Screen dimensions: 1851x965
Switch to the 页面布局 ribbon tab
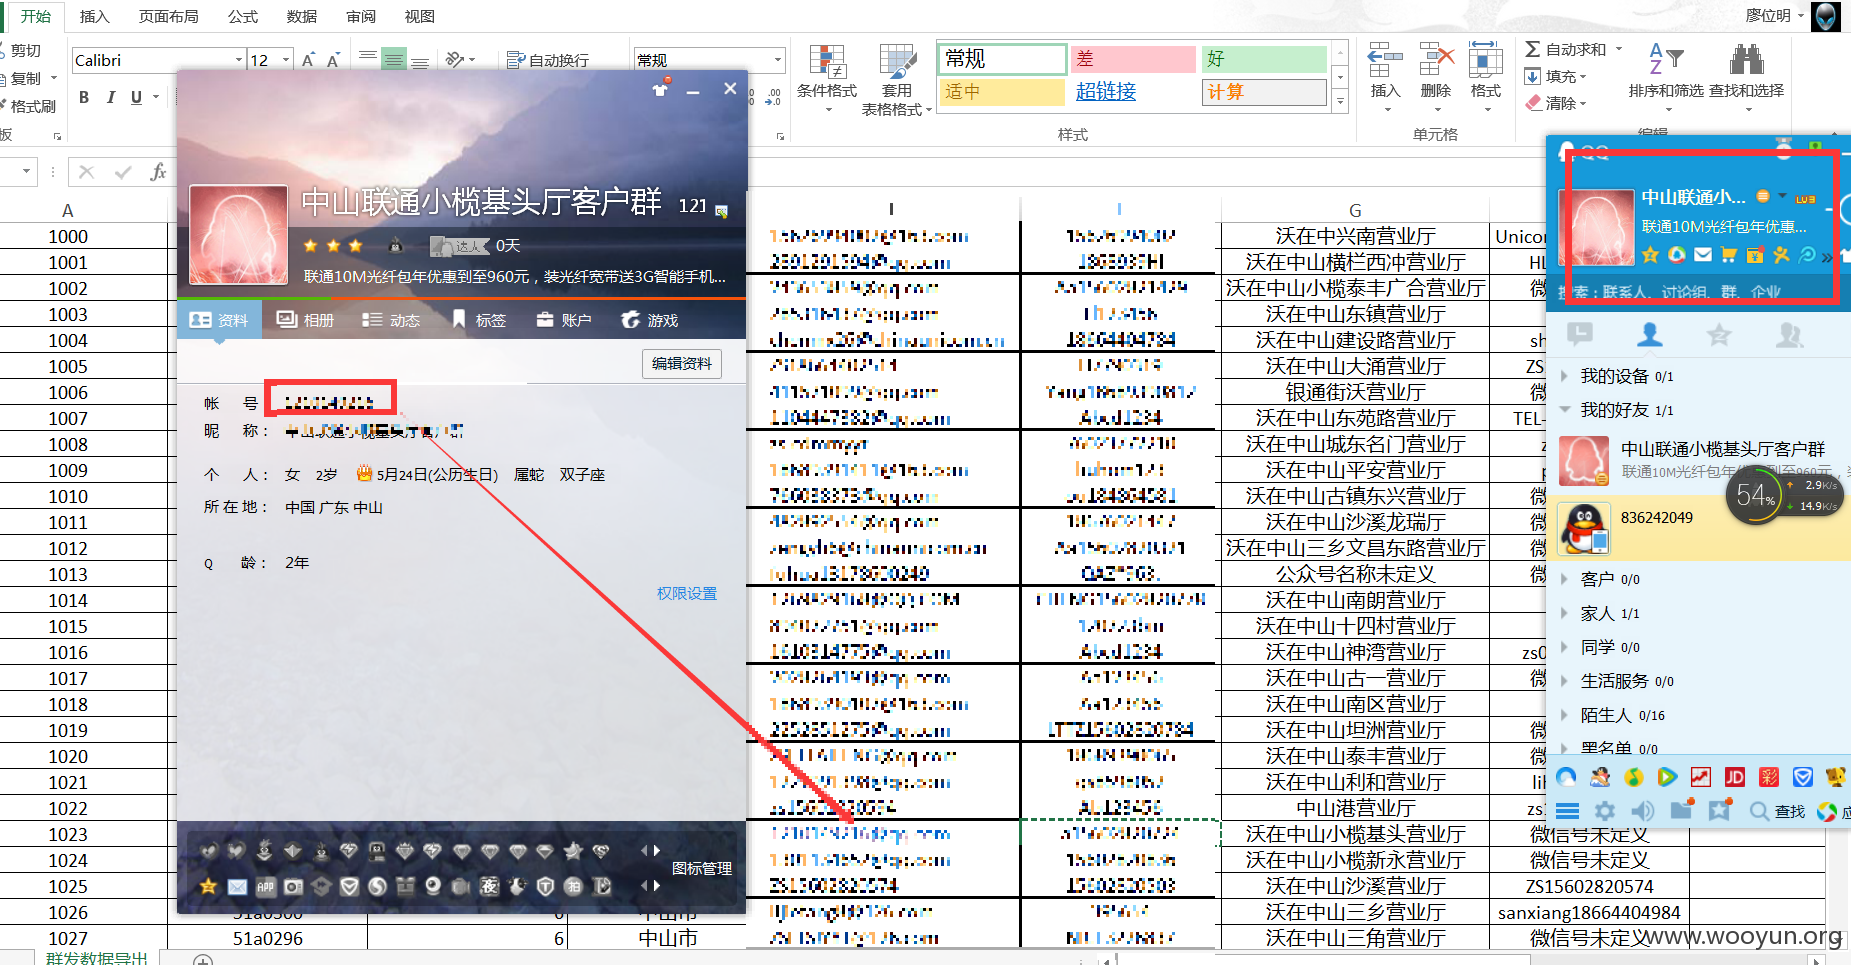[x=168, y=16]
